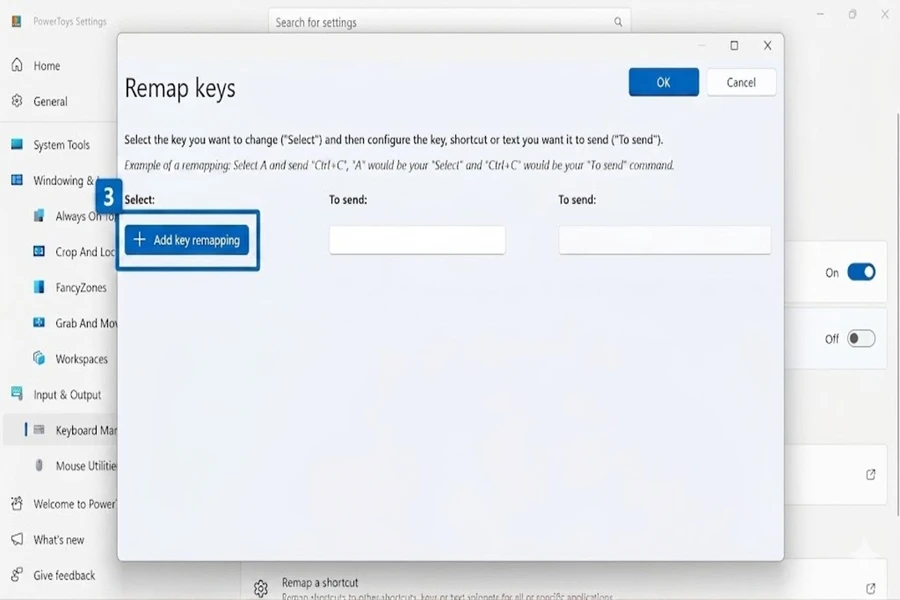
Task: Click the main window vertical scrollbar
Action: click(897, 313)
